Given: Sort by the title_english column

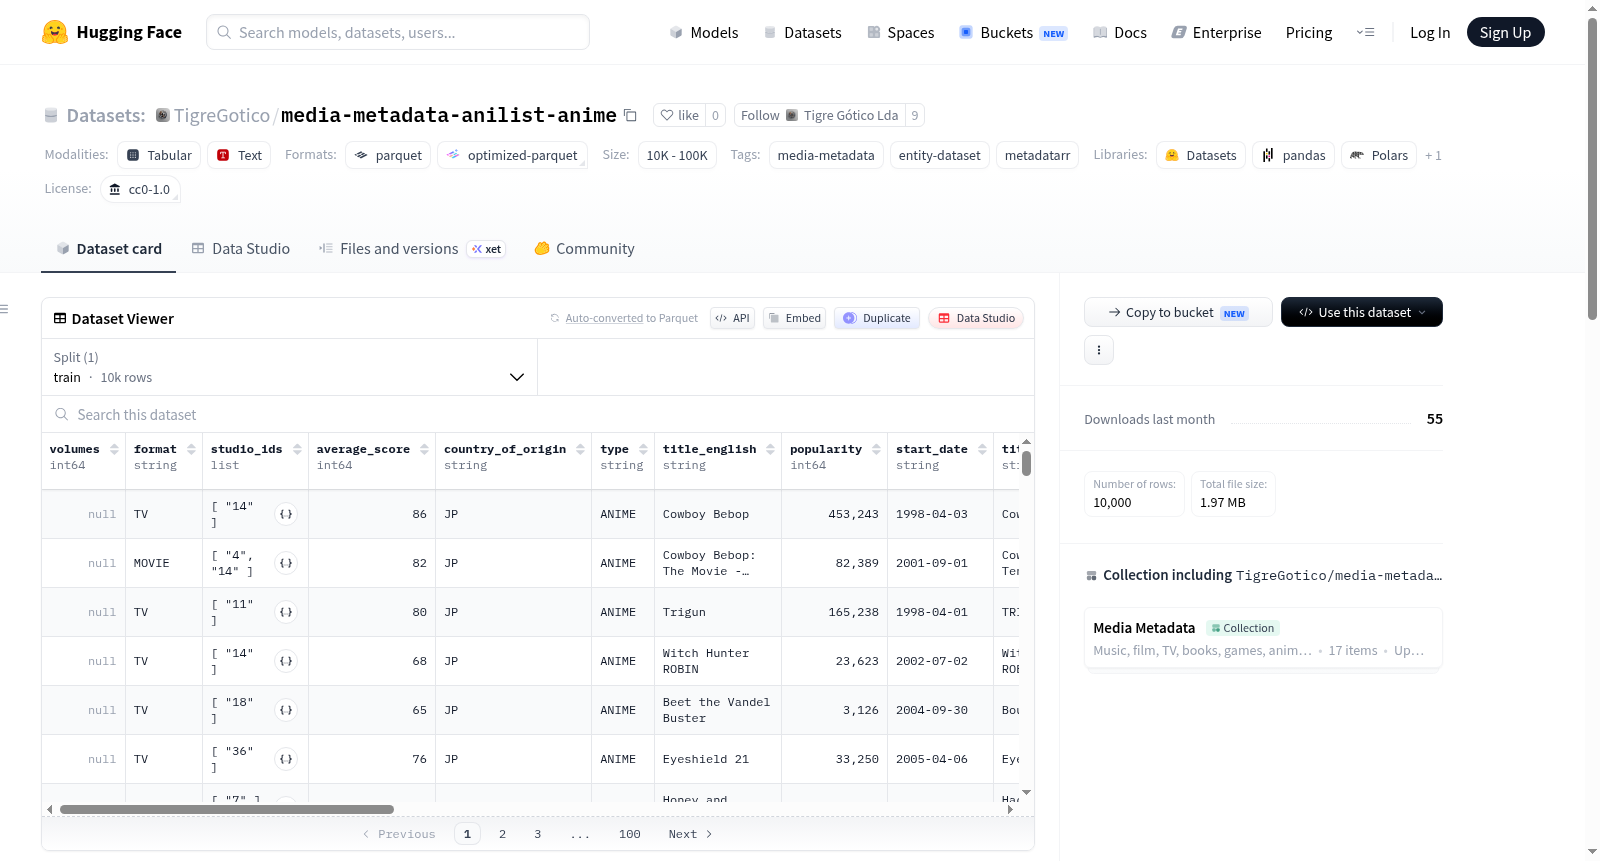Looking at the screenshot, I should click(x=770, y=449).
